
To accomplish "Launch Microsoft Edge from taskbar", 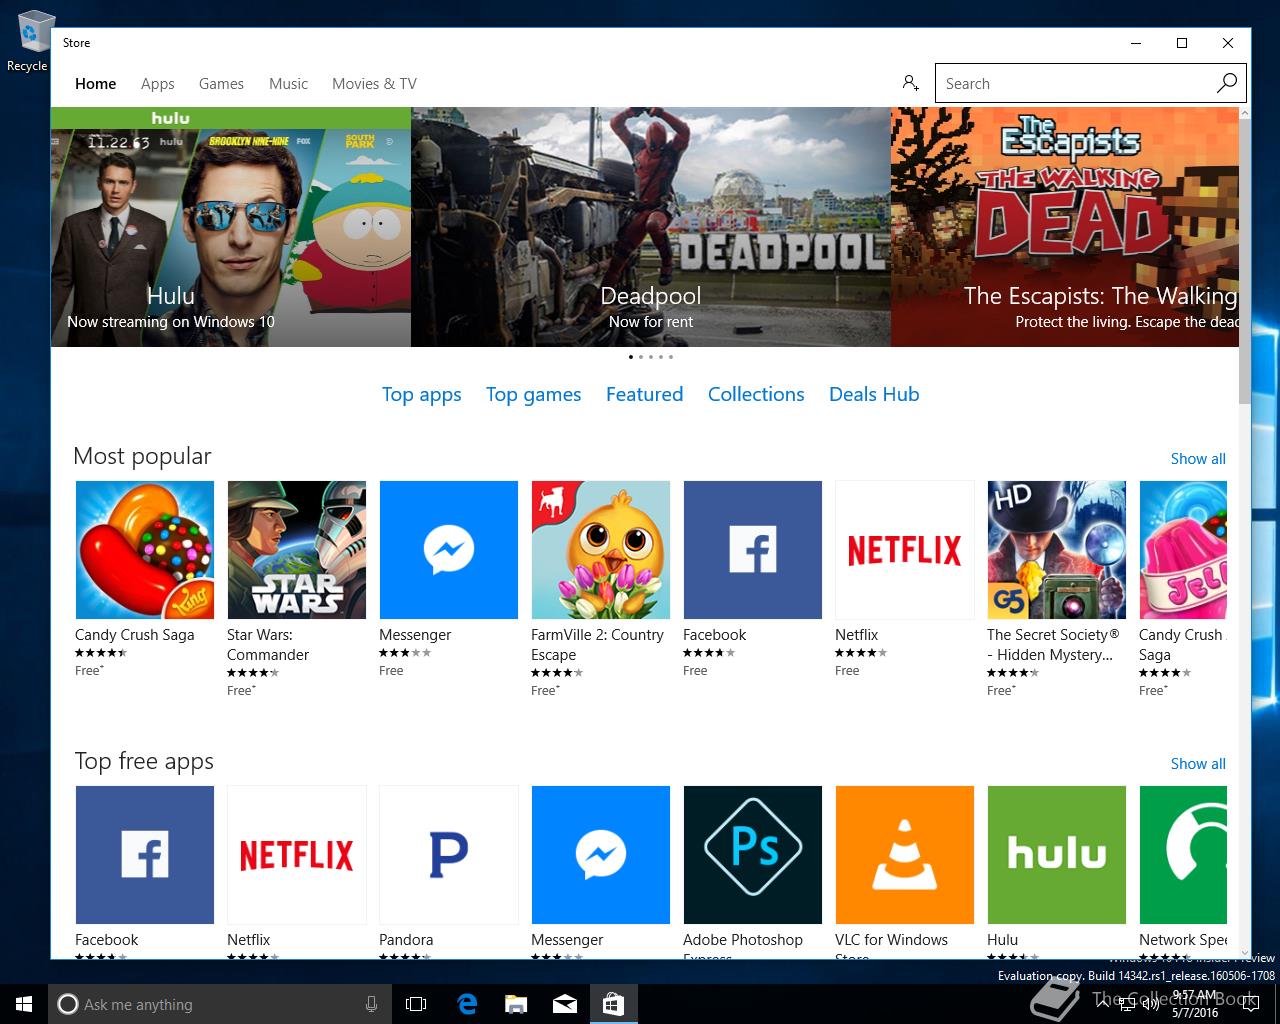I will coord(467,1004).
